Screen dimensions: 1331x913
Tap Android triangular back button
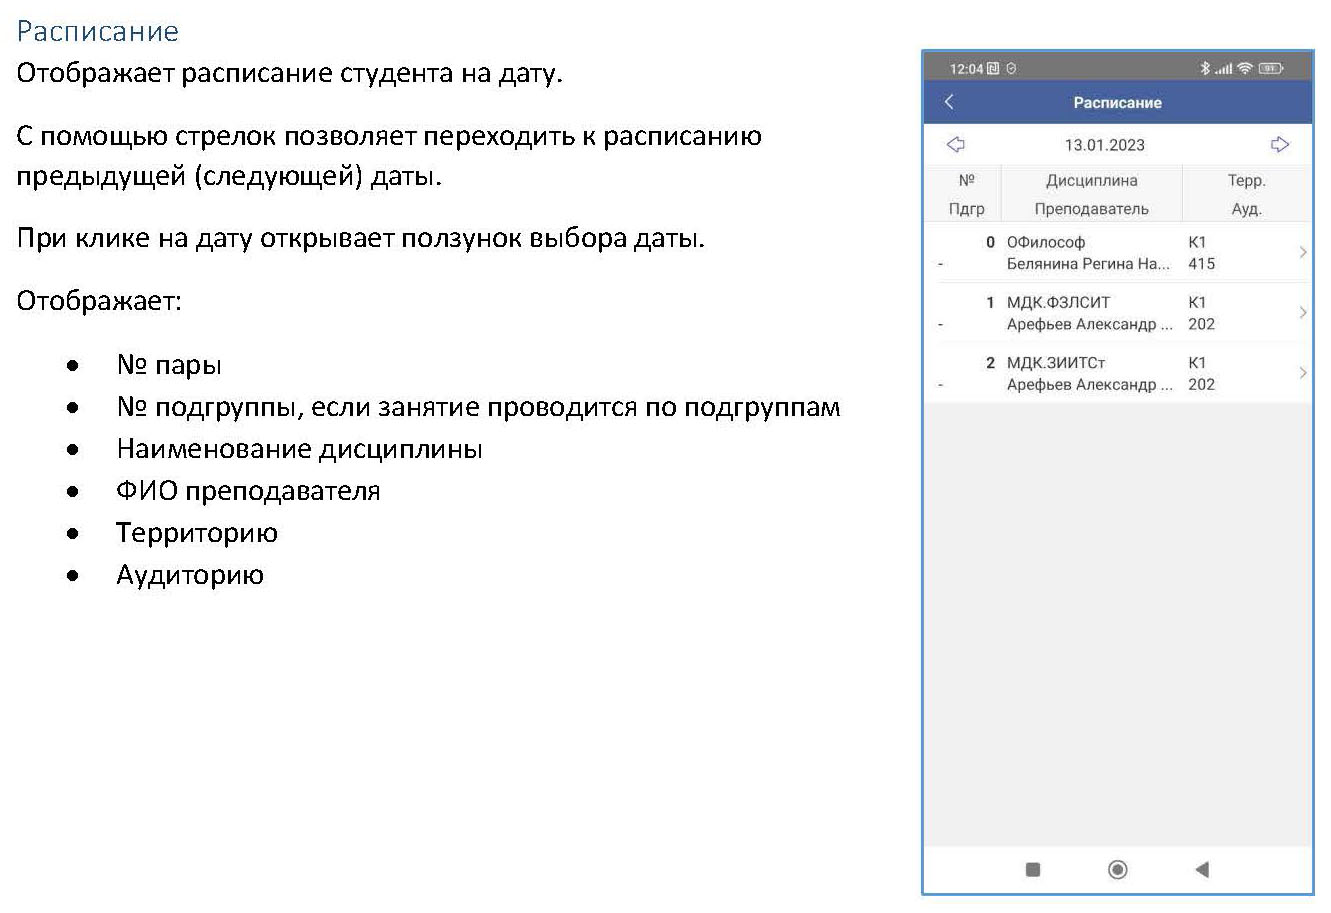pos(1202,869)
